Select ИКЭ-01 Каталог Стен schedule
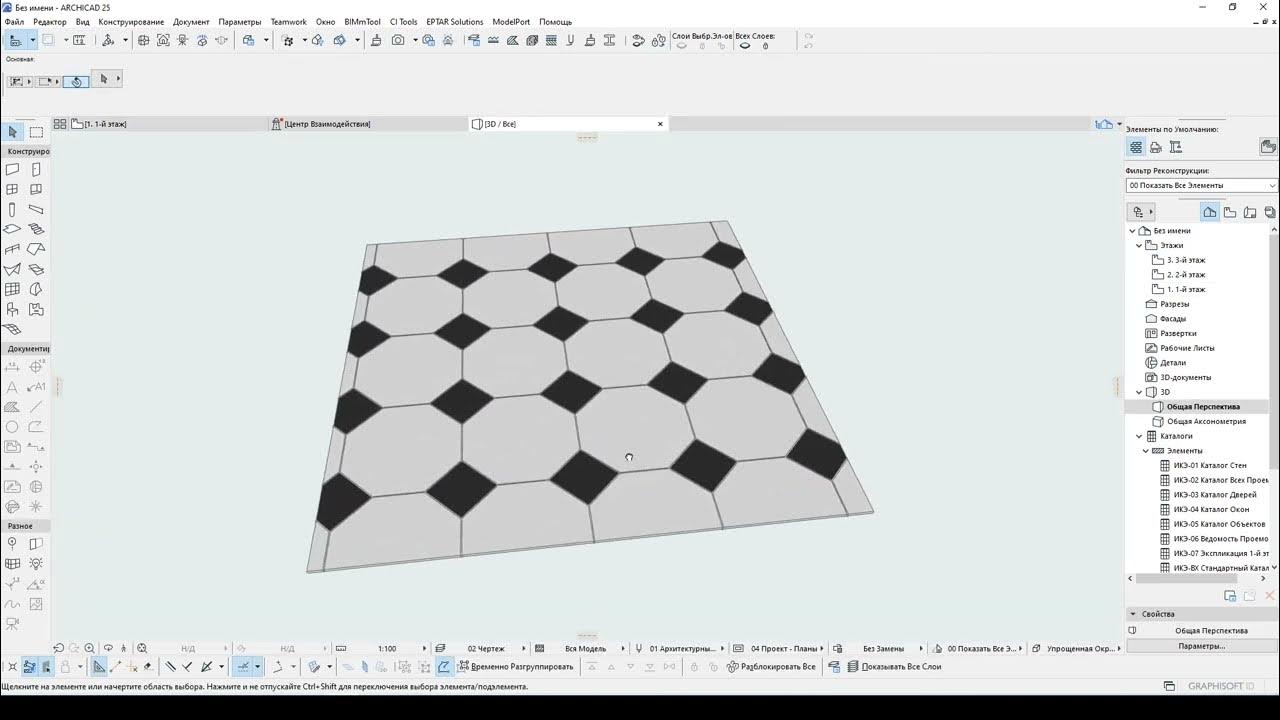 1210,465
